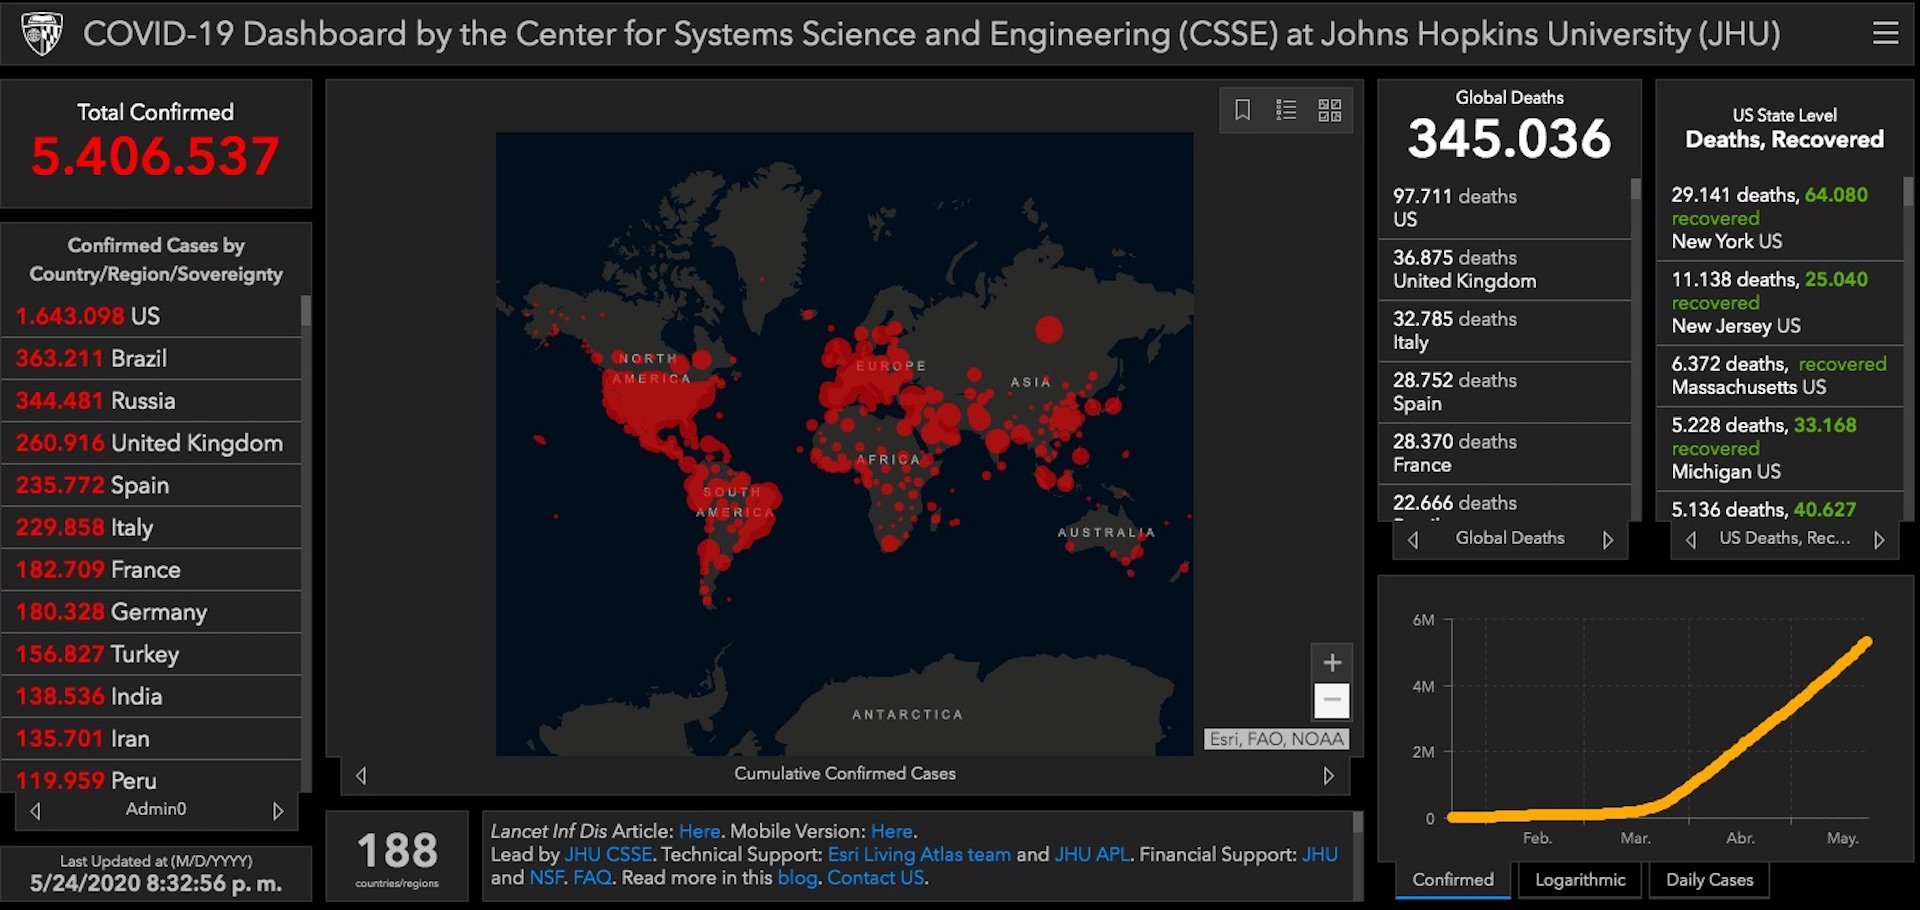Zoom in on the map
Viewport: 1920px width, 910px height.
pos(1331,662)
